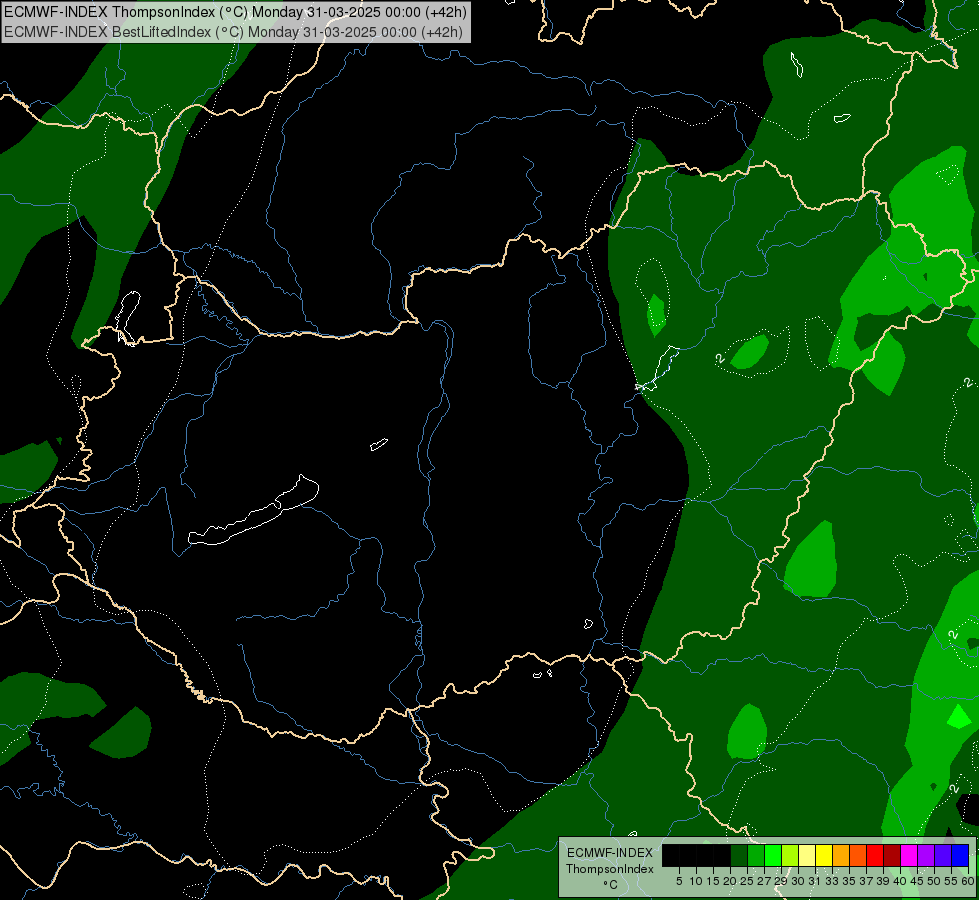
Task: Click legend tick value 35
Action: pyautogui.click(x=849, y=881)
